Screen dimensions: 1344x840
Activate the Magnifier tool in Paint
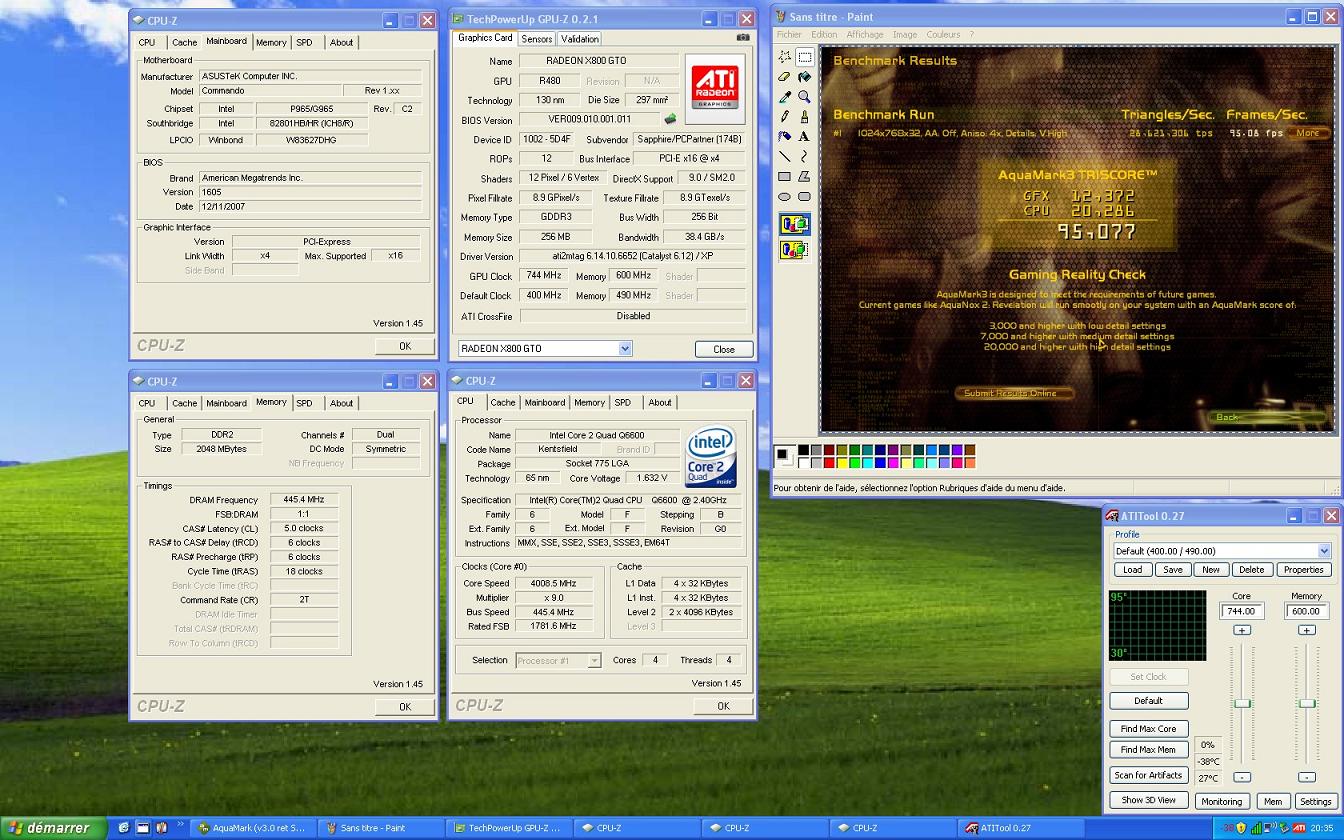pyautogui.click(x=804, y=97)
